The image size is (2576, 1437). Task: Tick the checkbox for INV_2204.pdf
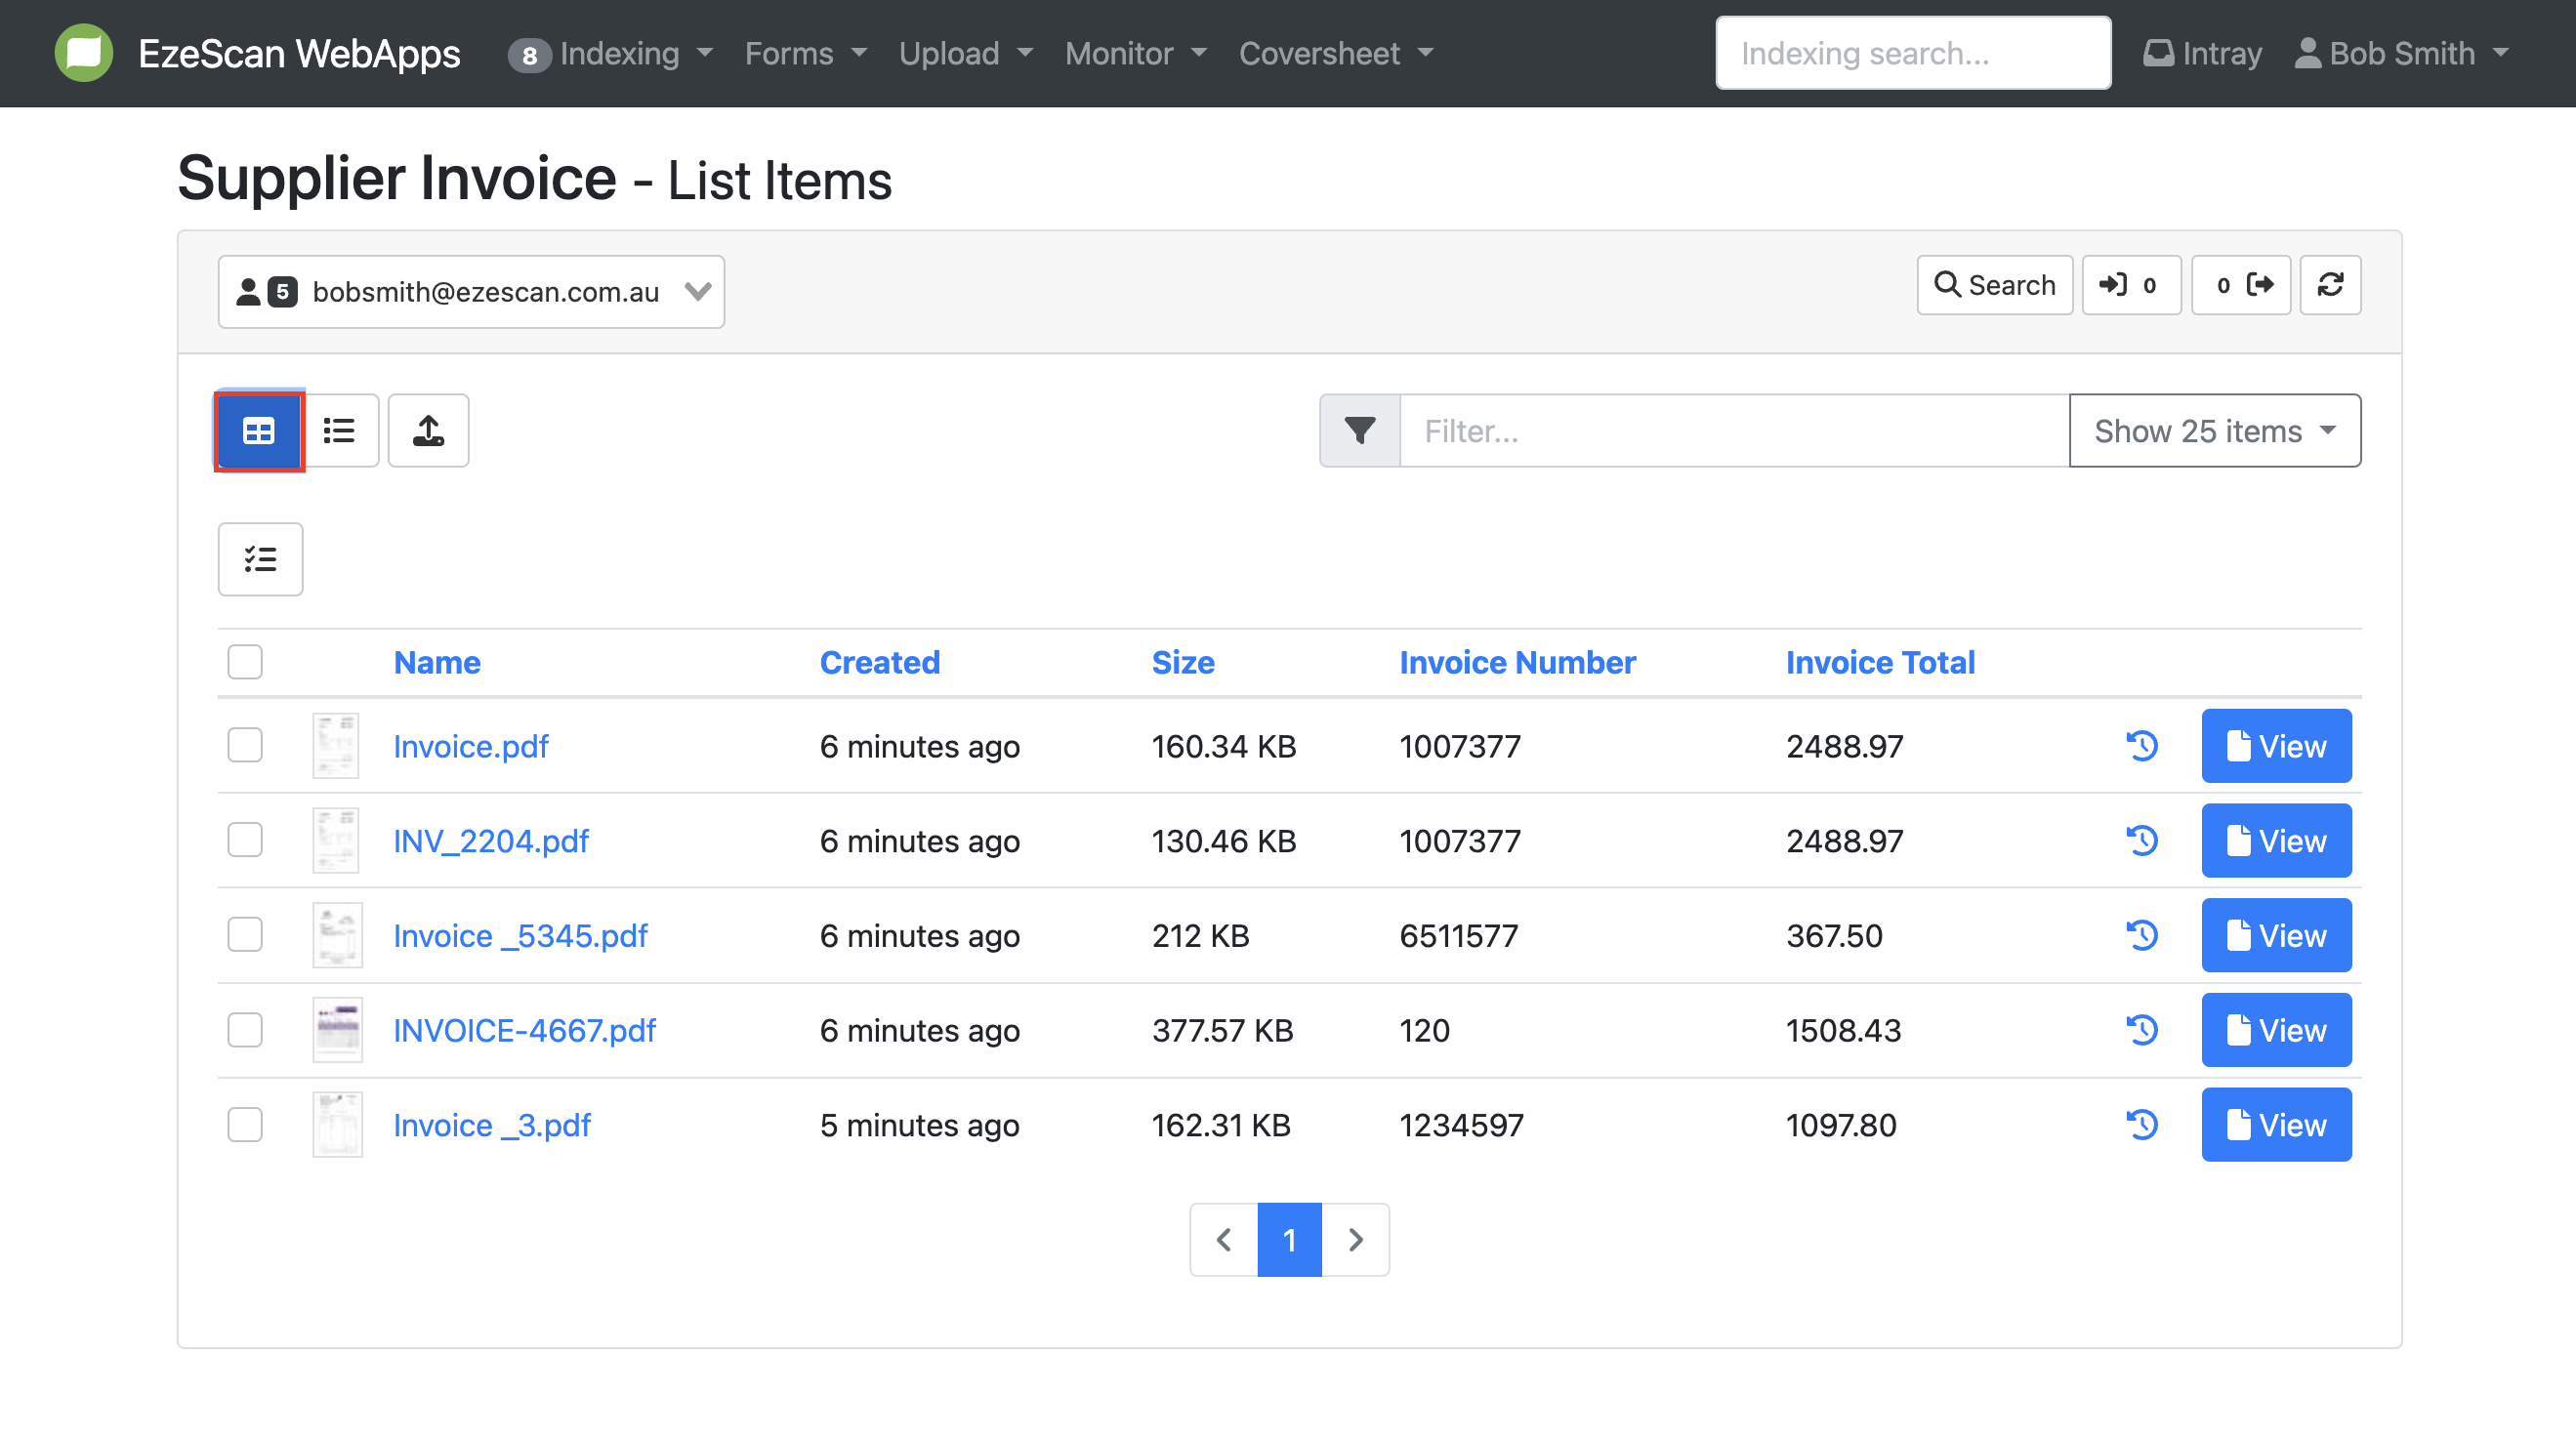coord(244,840)
